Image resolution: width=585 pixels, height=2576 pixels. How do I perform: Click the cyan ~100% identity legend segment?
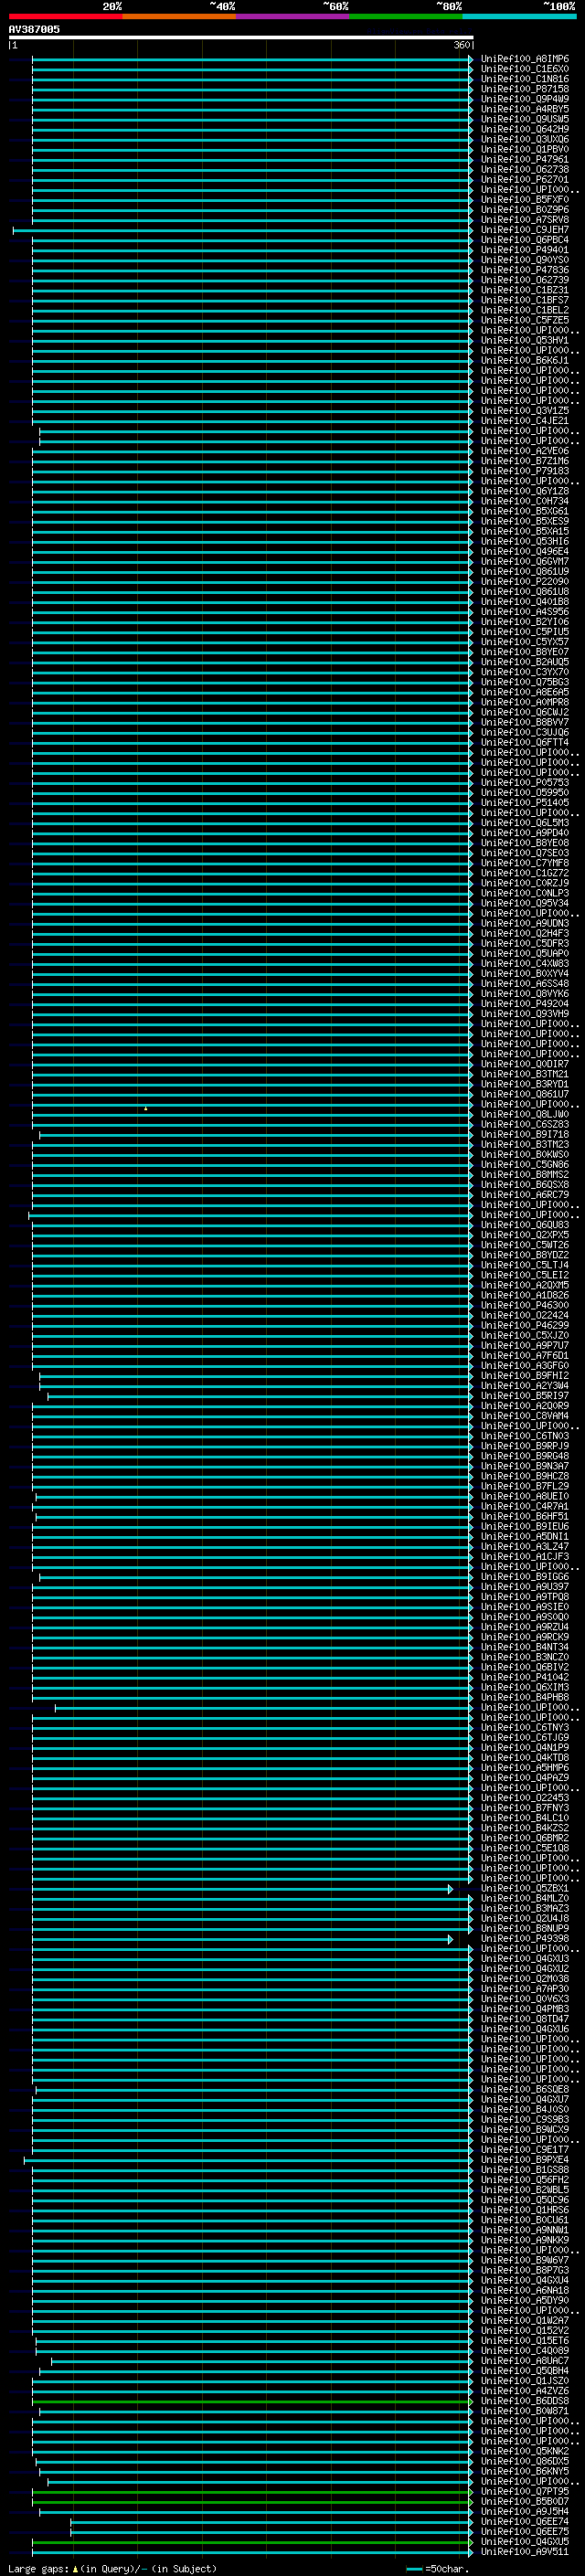click(520, 16)
